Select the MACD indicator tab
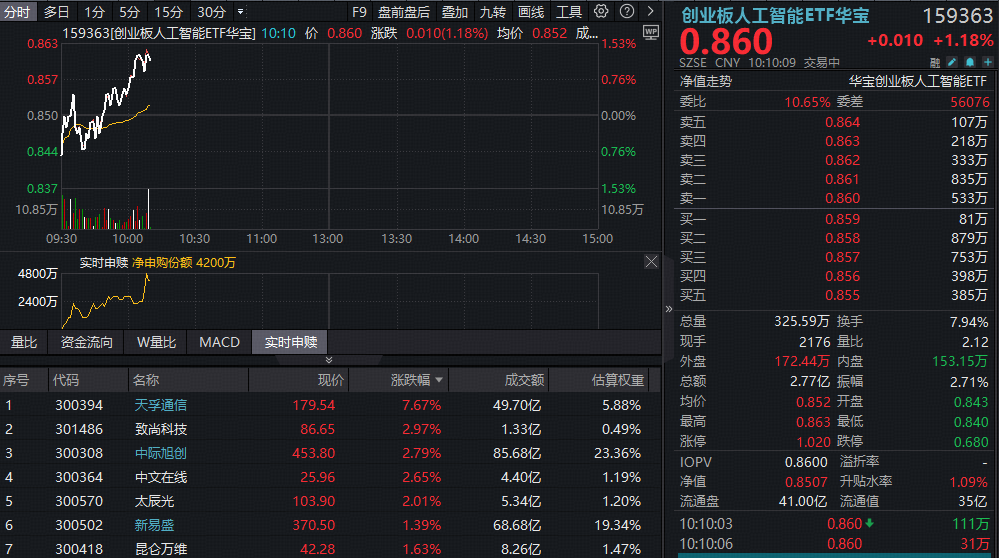999x558 pixels. 219,342
